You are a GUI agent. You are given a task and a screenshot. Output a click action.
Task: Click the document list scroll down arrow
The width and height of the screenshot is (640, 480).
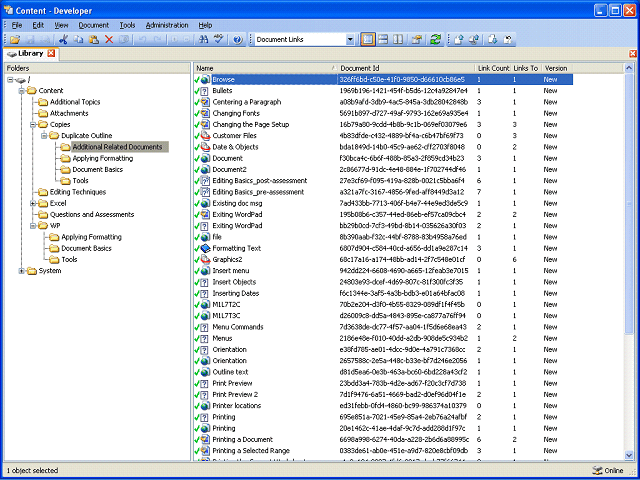[629, 455]
